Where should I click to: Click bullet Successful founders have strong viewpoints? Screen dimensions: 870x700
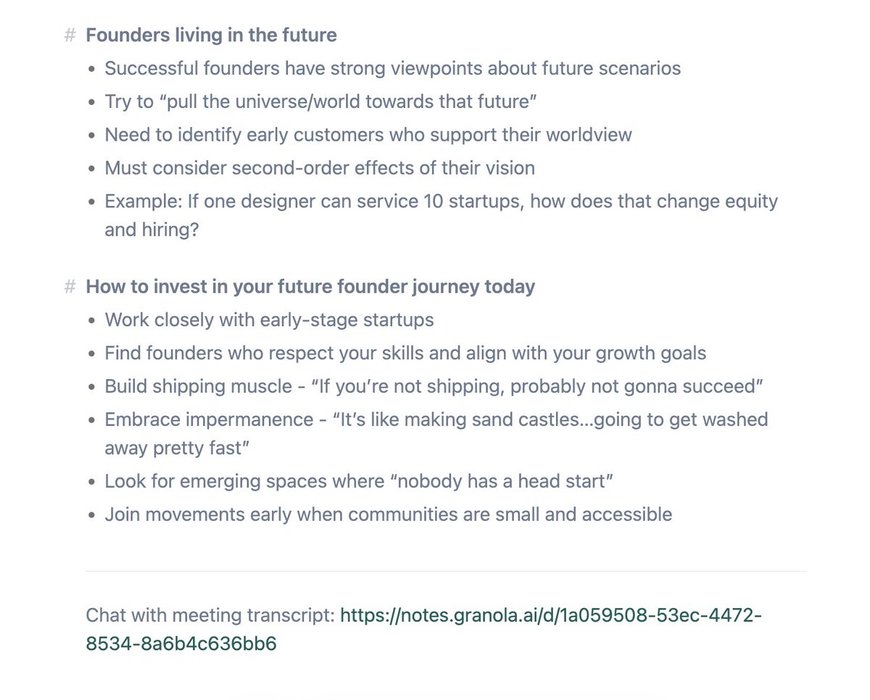(392, 68)
